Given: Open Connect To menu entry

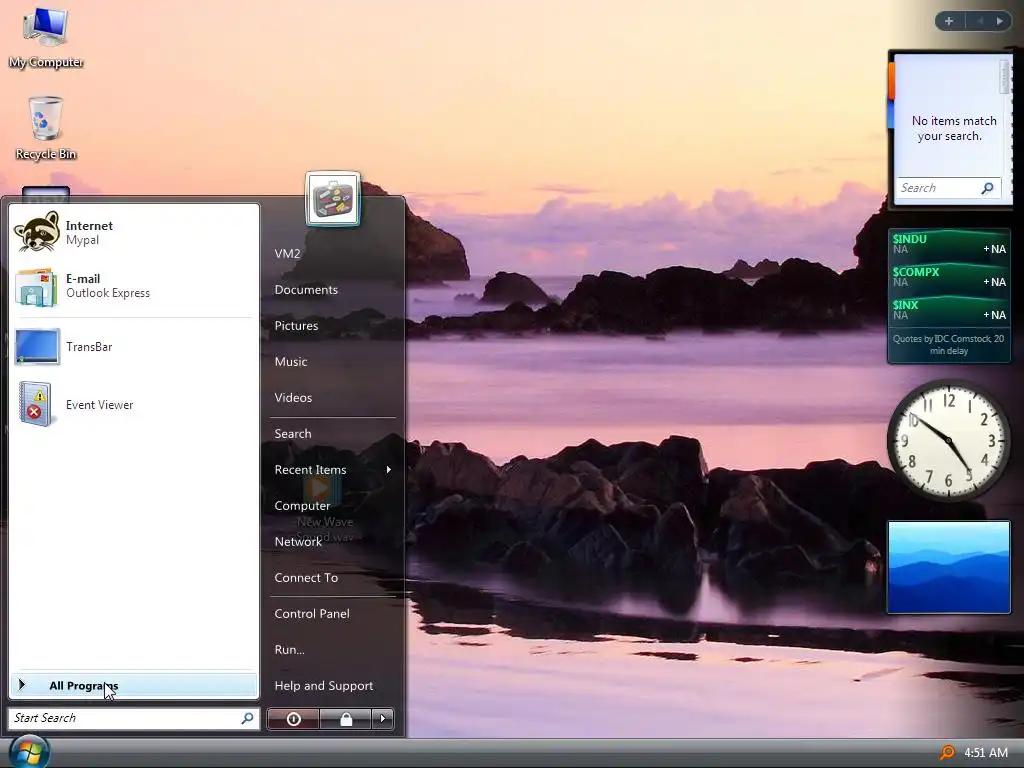Looking at the screenshot, I should click(x=306, y=577).
